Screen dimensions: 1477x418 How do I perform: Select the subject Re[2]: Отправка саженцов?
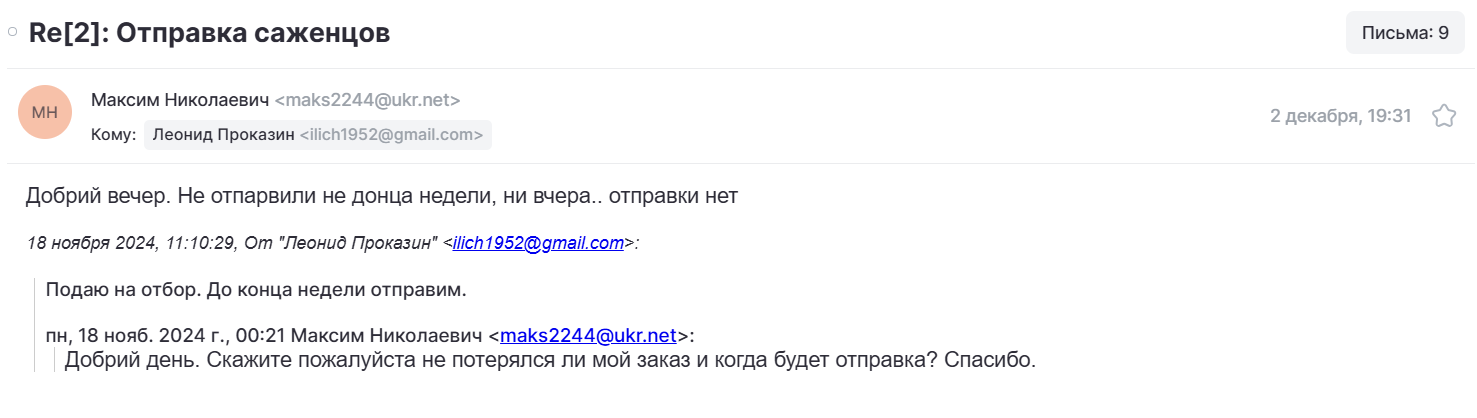coord(209,33)
